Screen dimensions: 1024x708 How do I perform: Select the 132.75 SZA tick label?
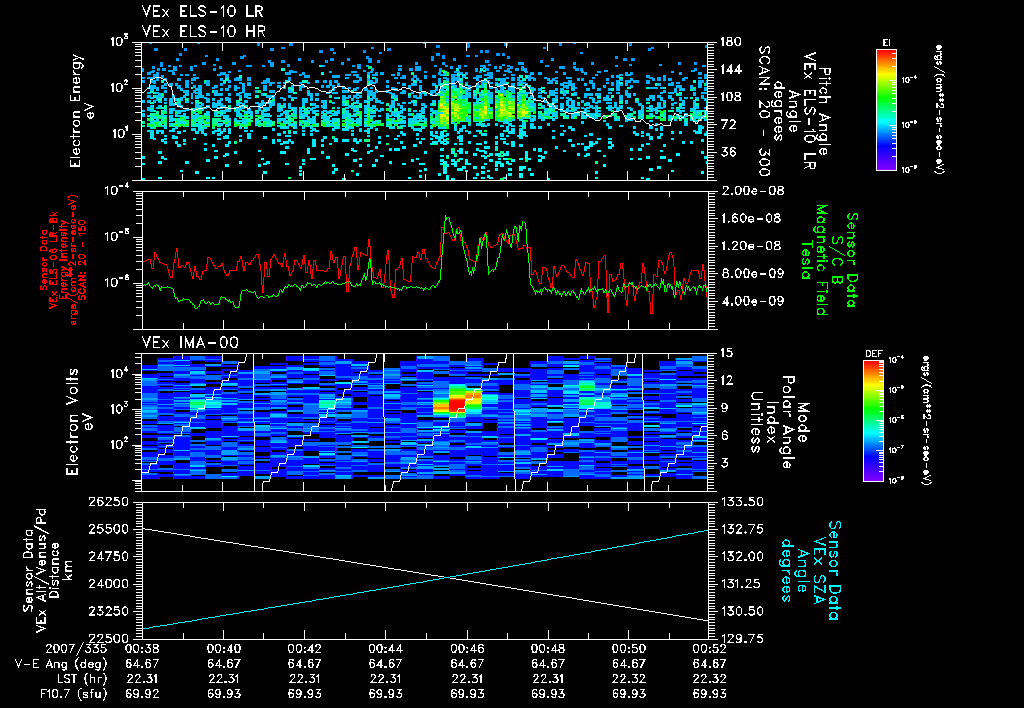pos(741,530)
